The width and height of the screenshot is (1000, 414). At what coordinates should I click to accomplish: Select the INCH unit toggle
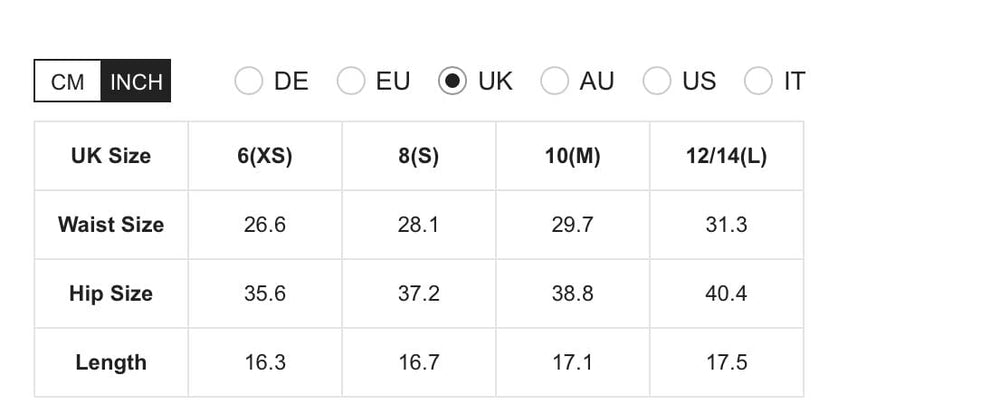136,82
